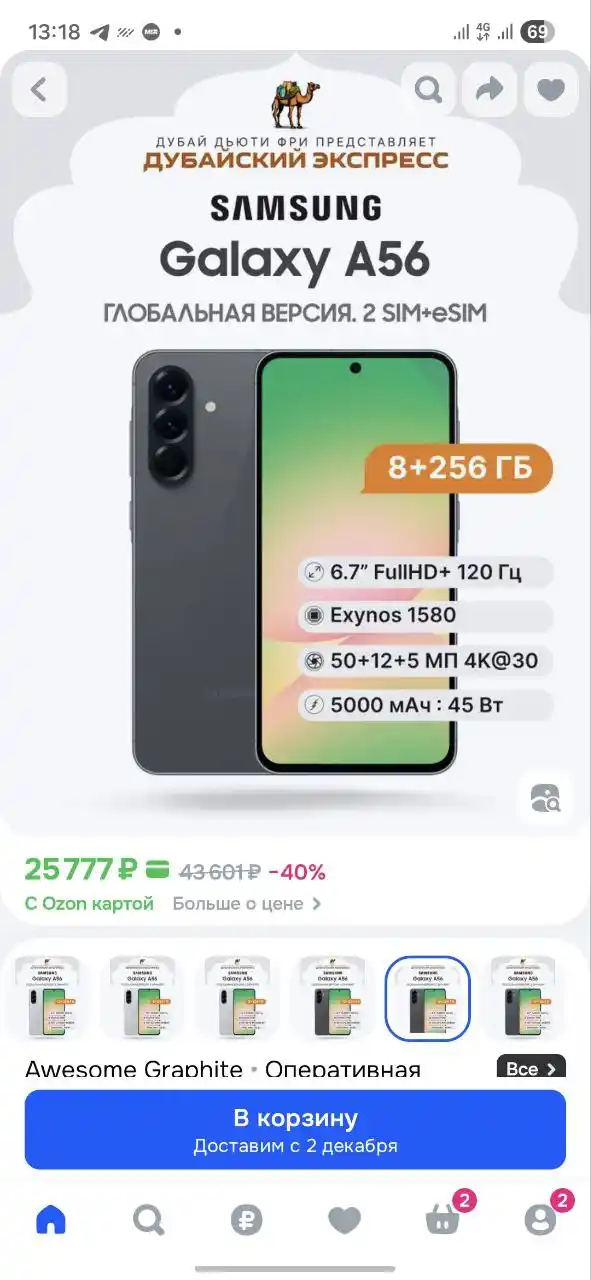Tap the 'С Ozon картой' price label
Screen dimensions: 591x1280
90,903
